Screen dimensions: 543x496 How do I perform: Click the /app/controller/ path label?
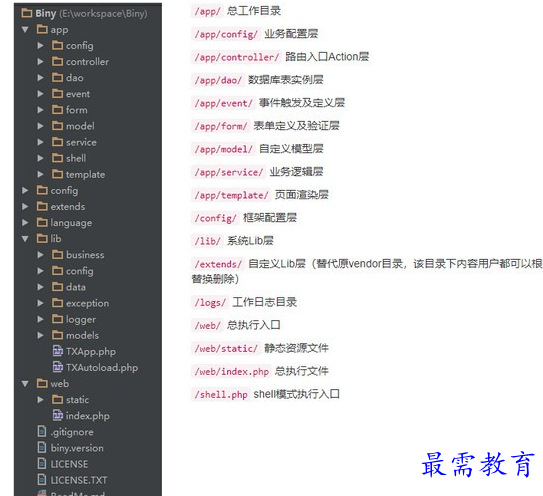pyautogui.click(x=236, y=57)
